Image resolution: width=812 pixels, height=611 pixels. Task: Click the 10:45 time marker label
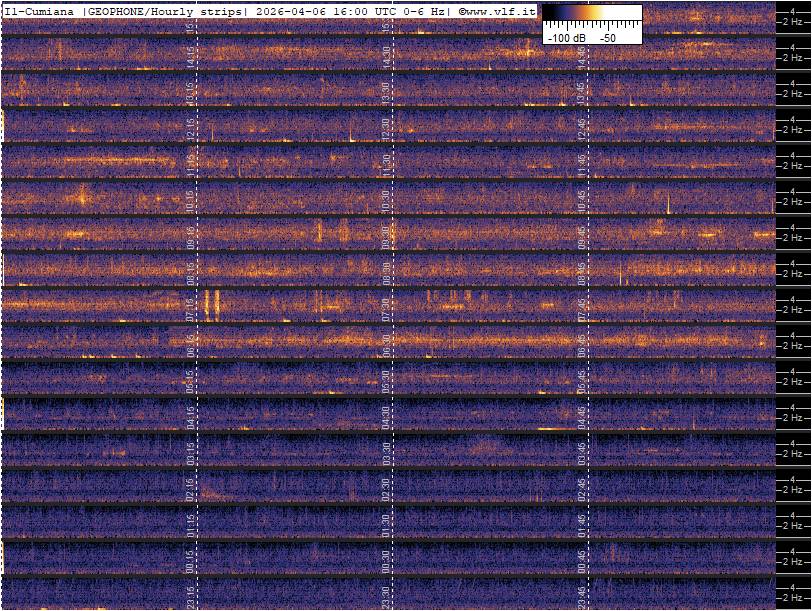click(582, 200)
